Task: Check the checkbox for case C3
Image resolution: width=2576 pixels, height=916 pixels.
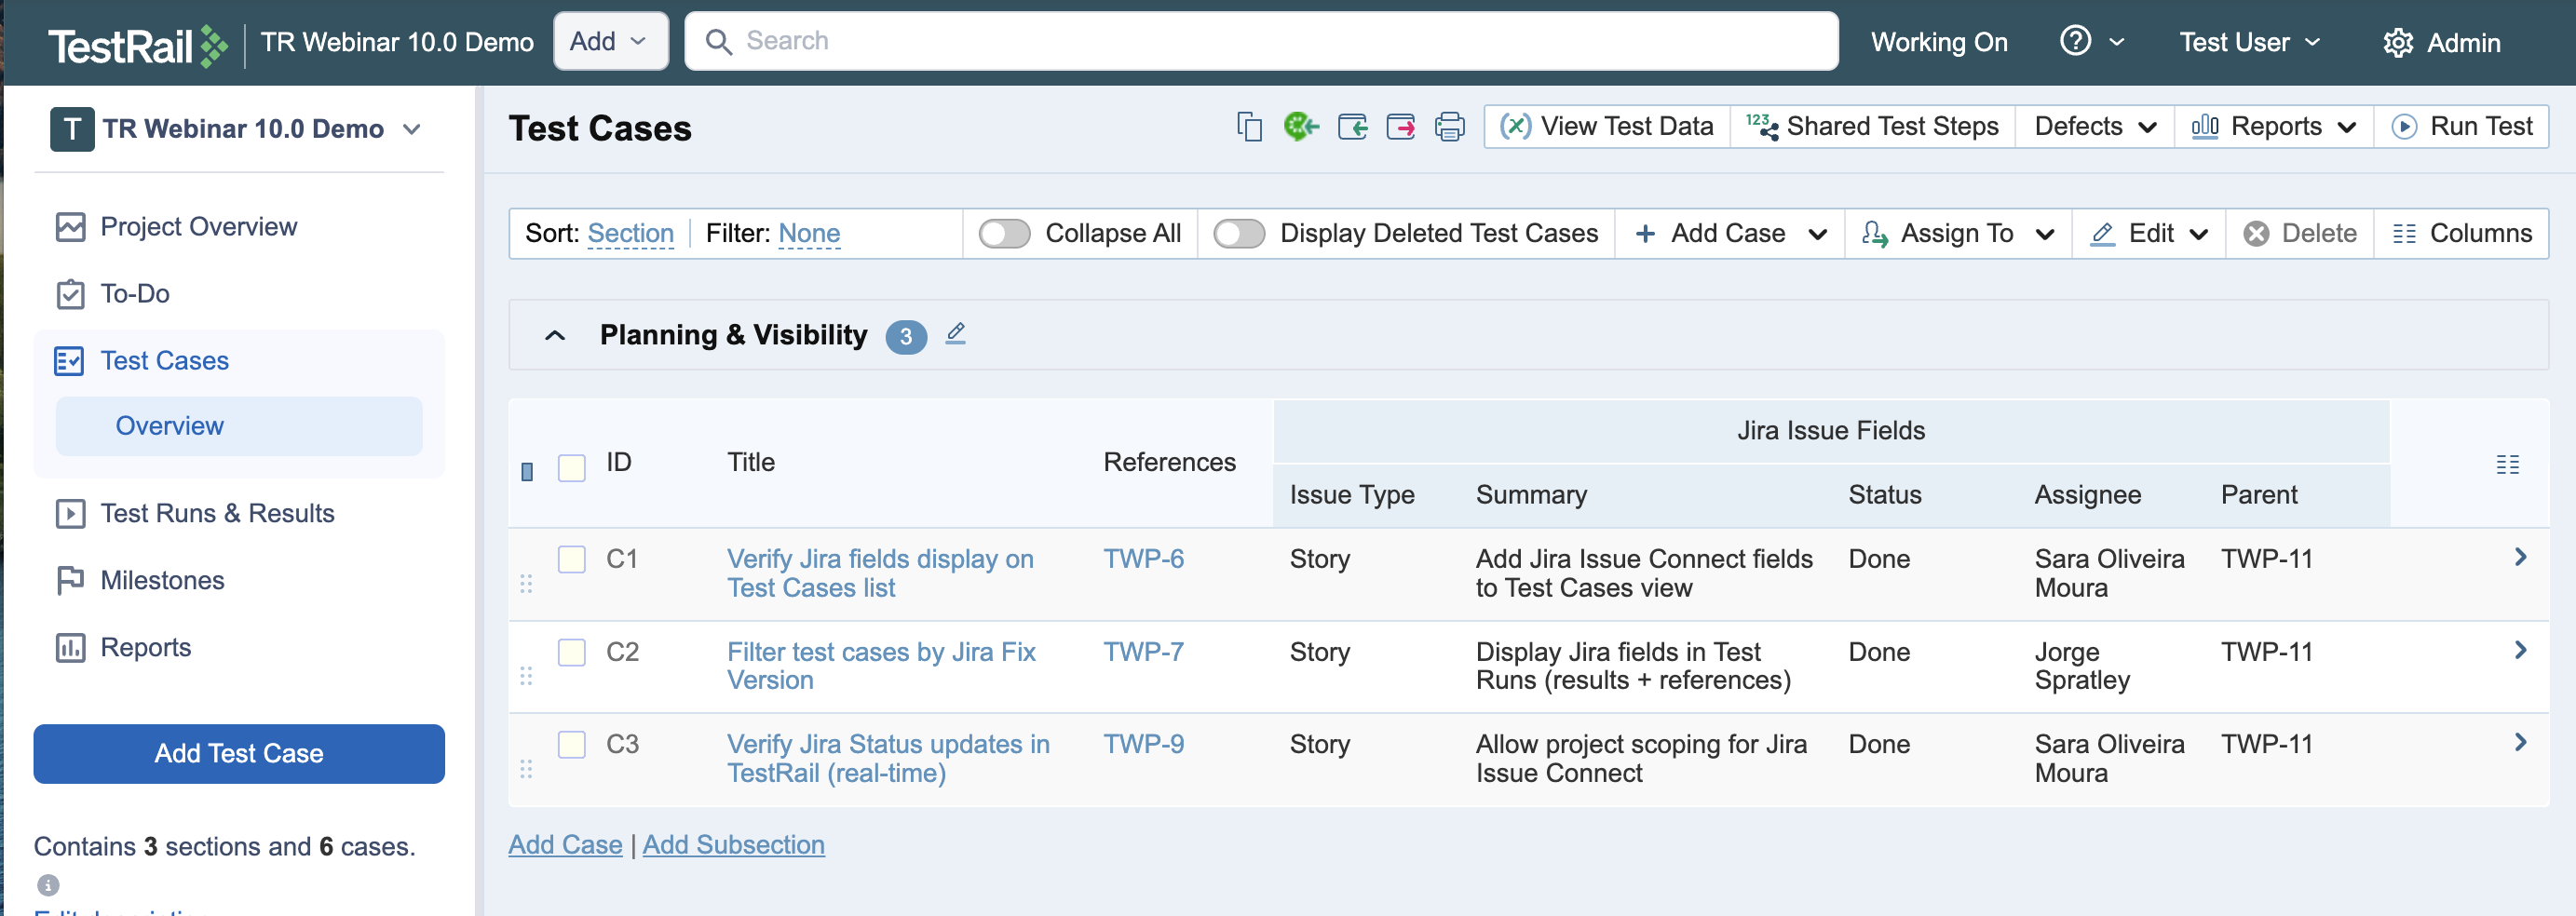Action: (x=571, y=744)
